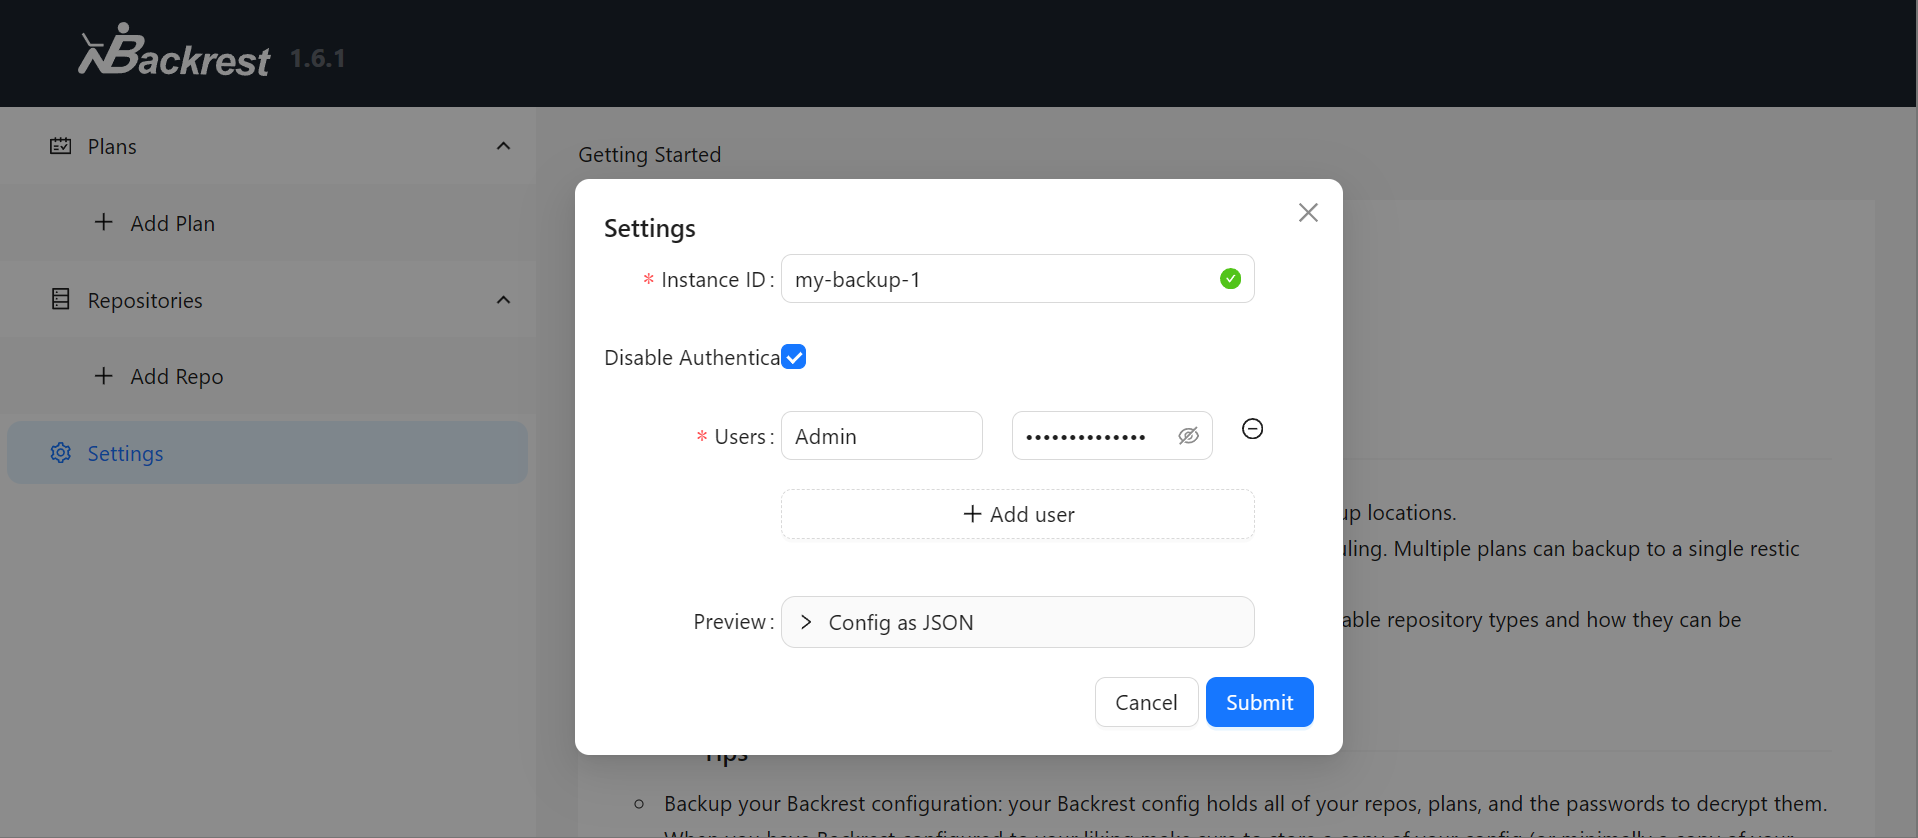Uncheck the Disable Authentication checkbox
Viewport: 1918px width, 838px height.
point(794,357)
